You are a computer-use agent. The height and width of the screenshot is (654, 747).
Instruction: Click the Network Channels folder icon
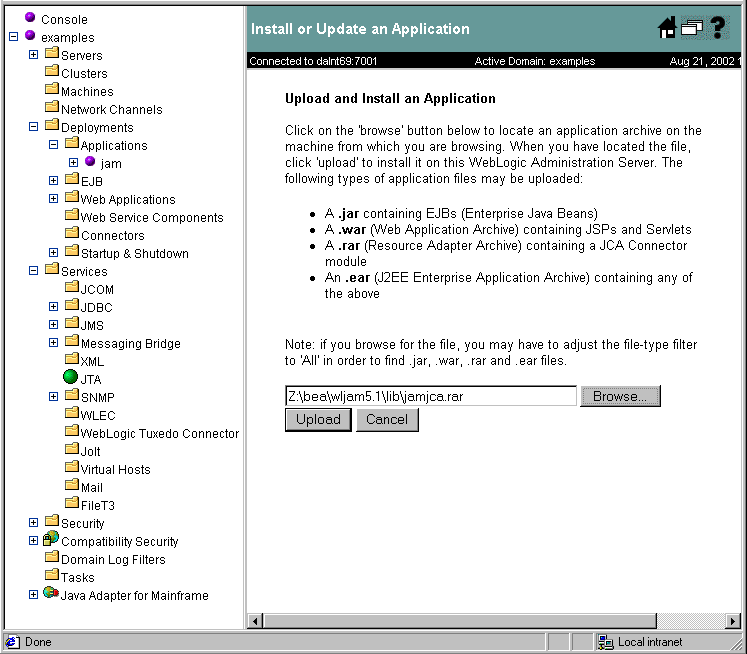point(51,107)
